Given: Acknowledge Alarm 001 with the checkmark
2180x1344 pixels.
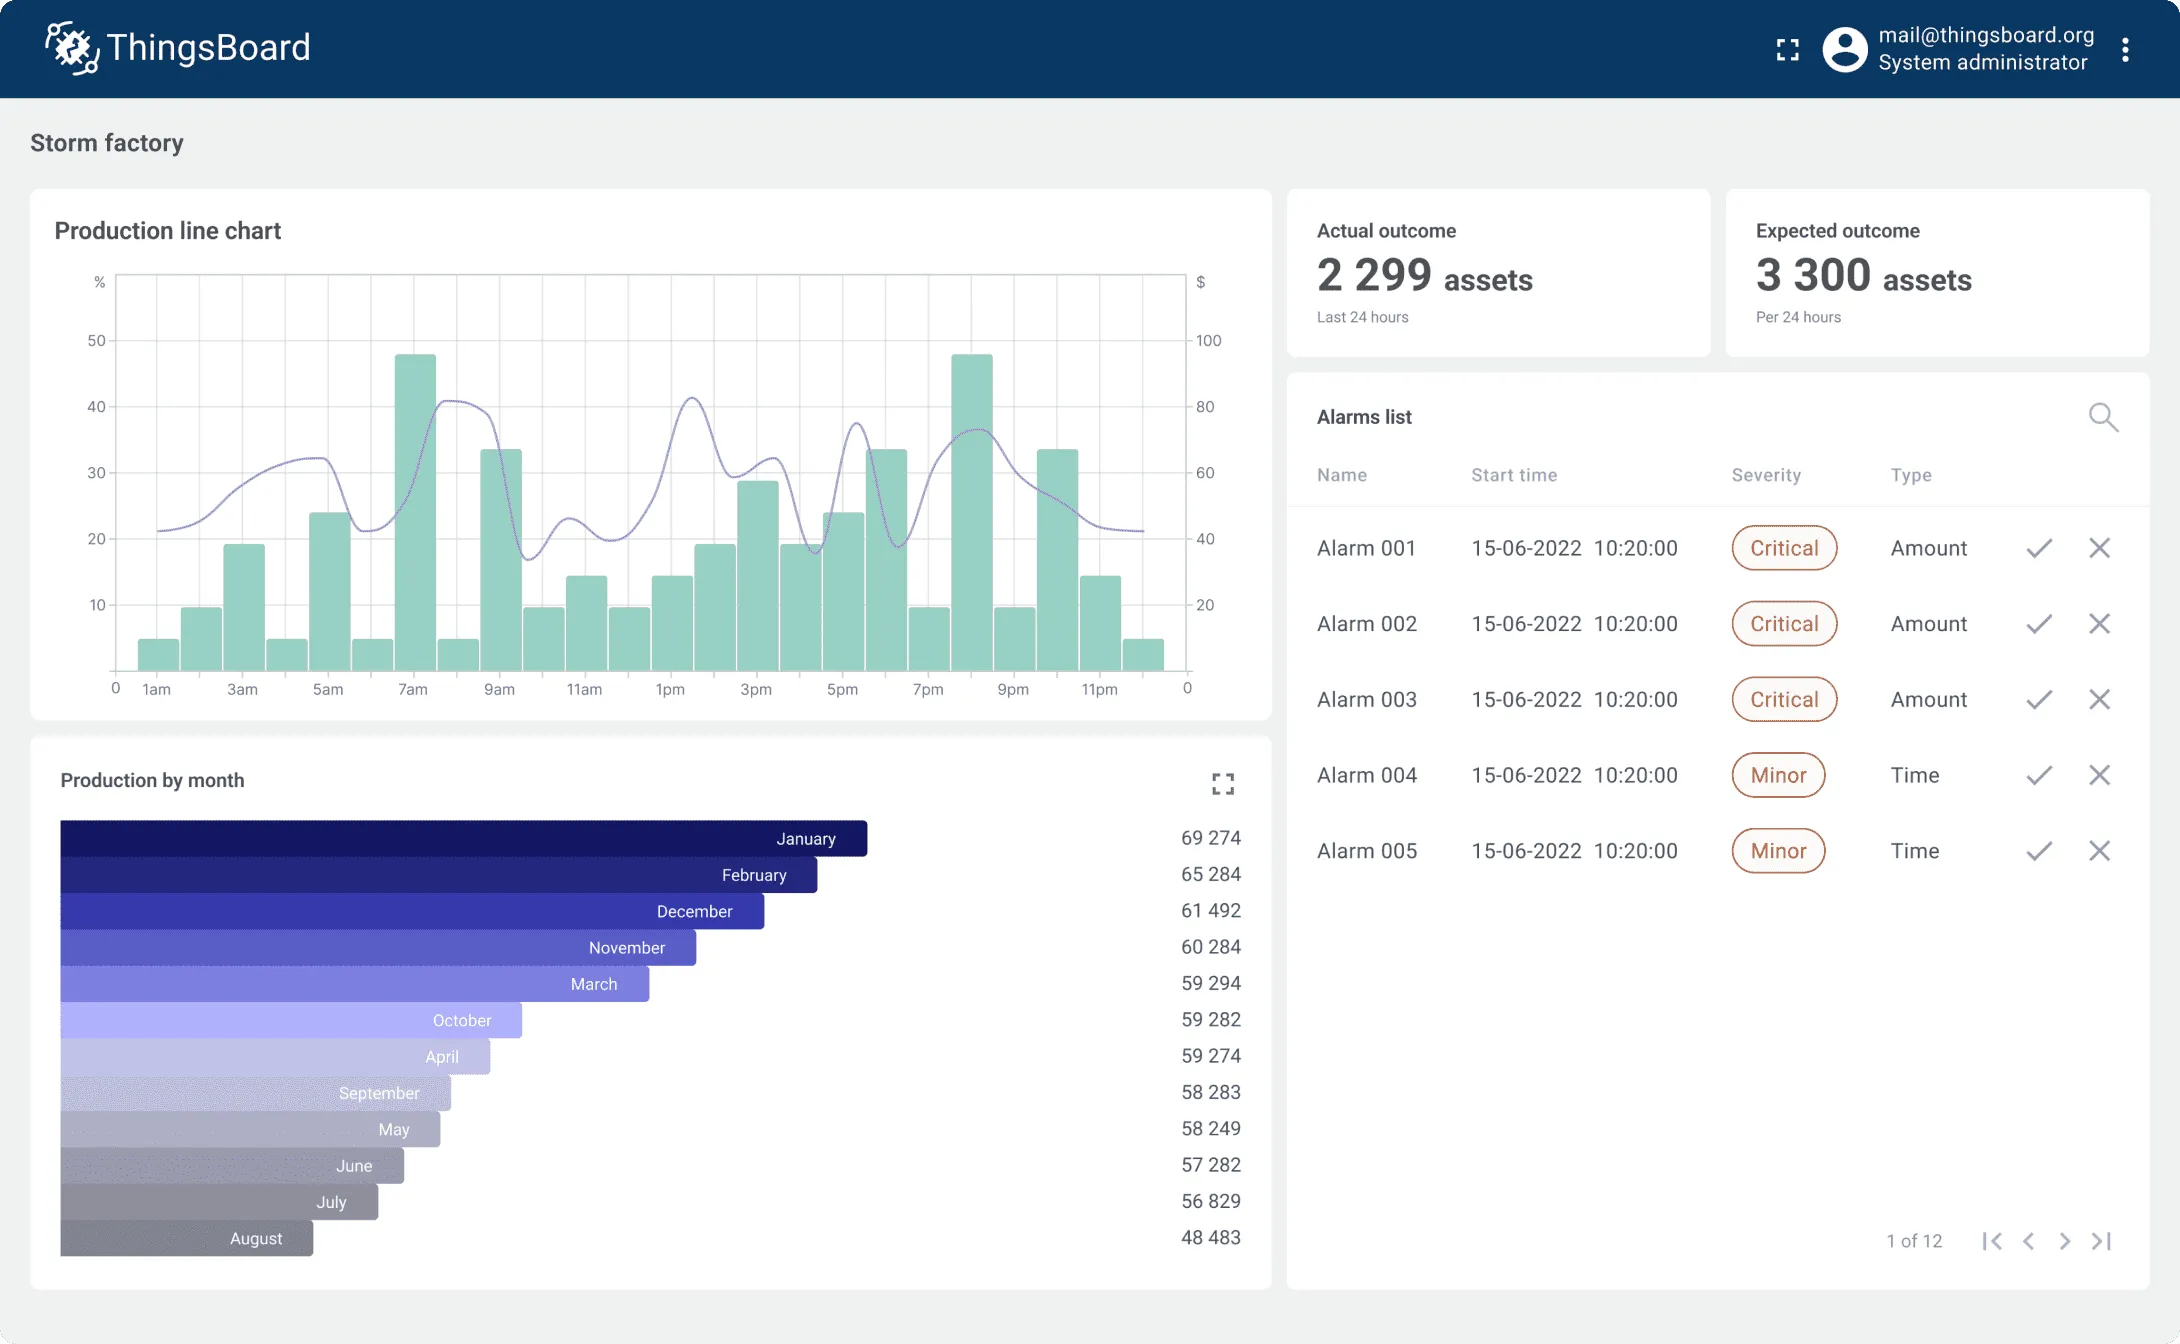Looking at the screenshot, I should point(2039,548).
